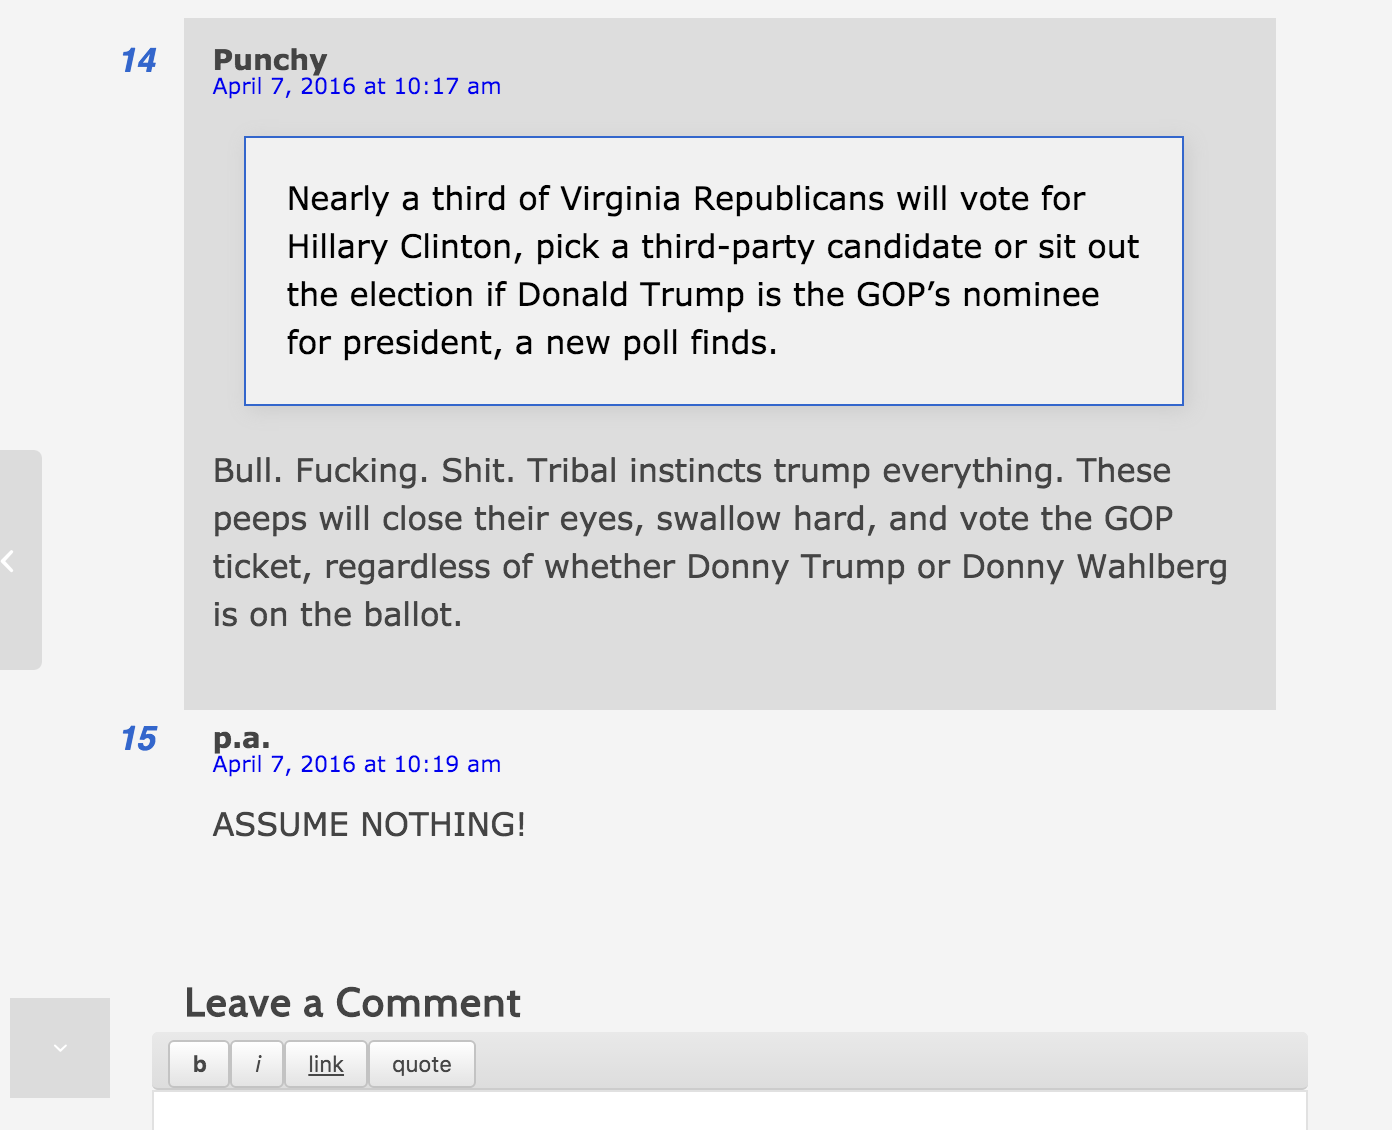Click the quoted Virginia Republicans poll blockquote
Screen dimensions: 1392x1130
pyautogui.click(x=713, y=271)
